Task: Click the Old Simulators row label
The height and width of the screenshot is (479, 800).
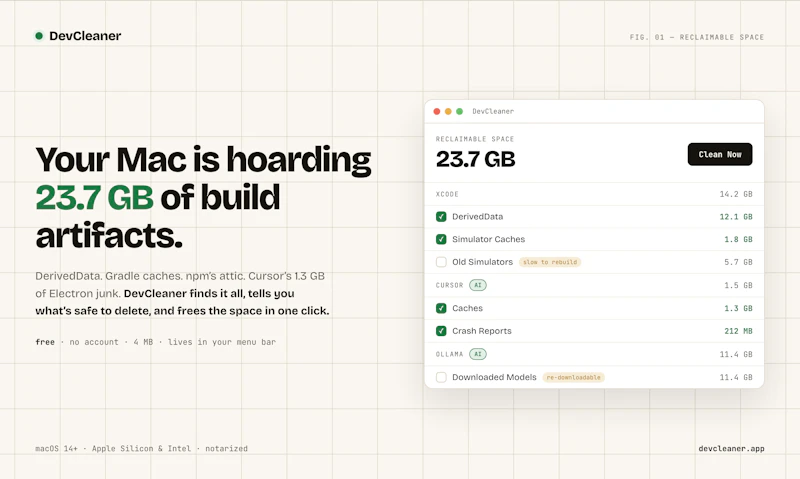Action: coord(482,262)
